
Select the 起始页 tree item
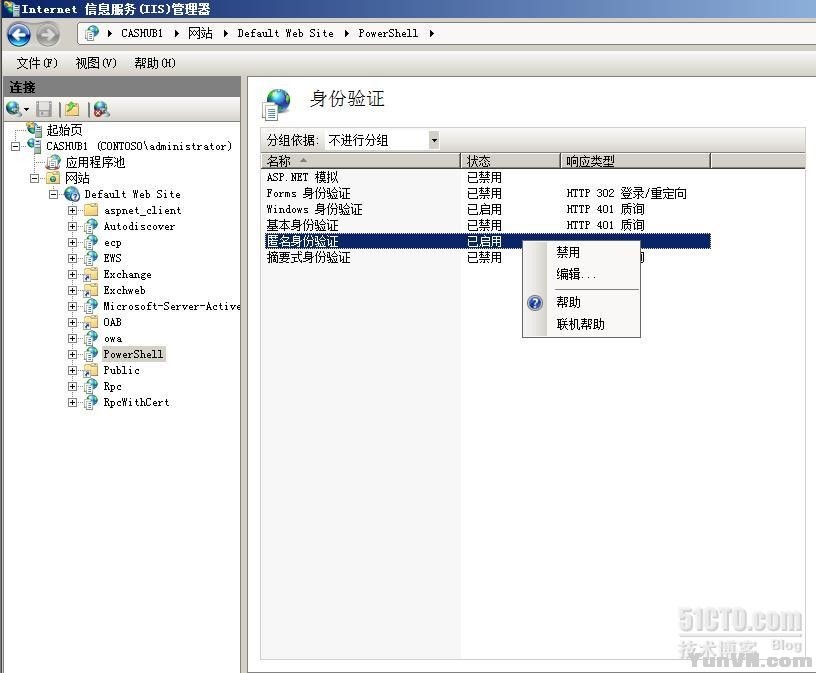pyautogui.click(x=64, y=130)
